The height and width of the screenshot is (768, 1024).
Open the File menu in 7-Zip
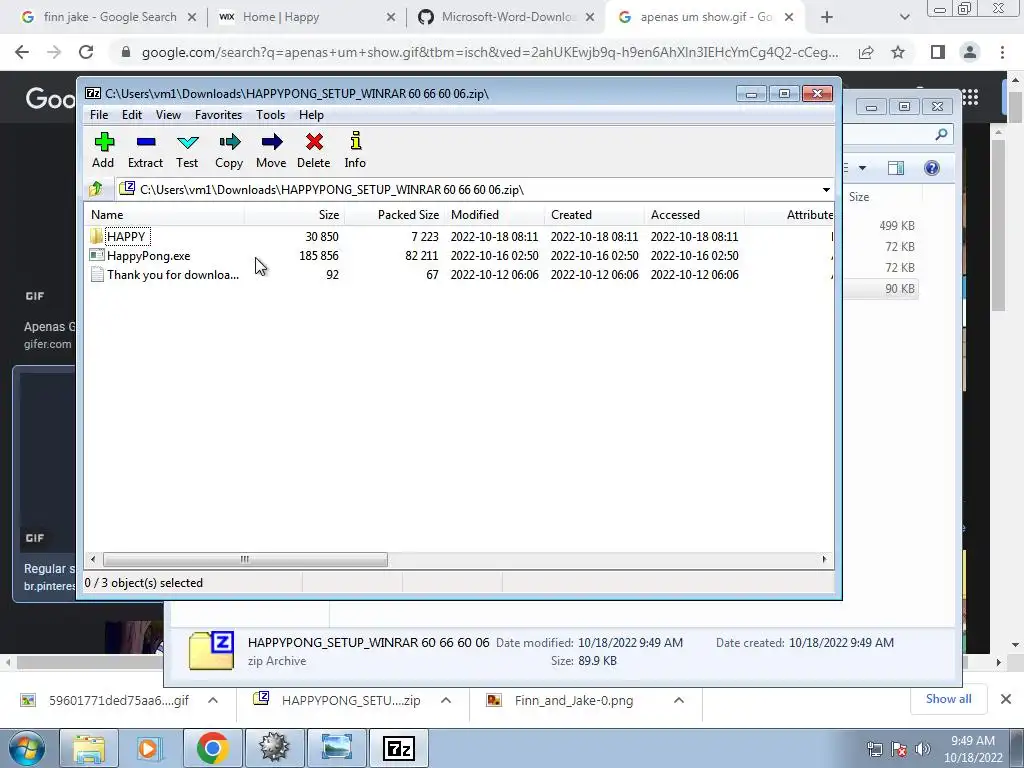click(99, 115)
